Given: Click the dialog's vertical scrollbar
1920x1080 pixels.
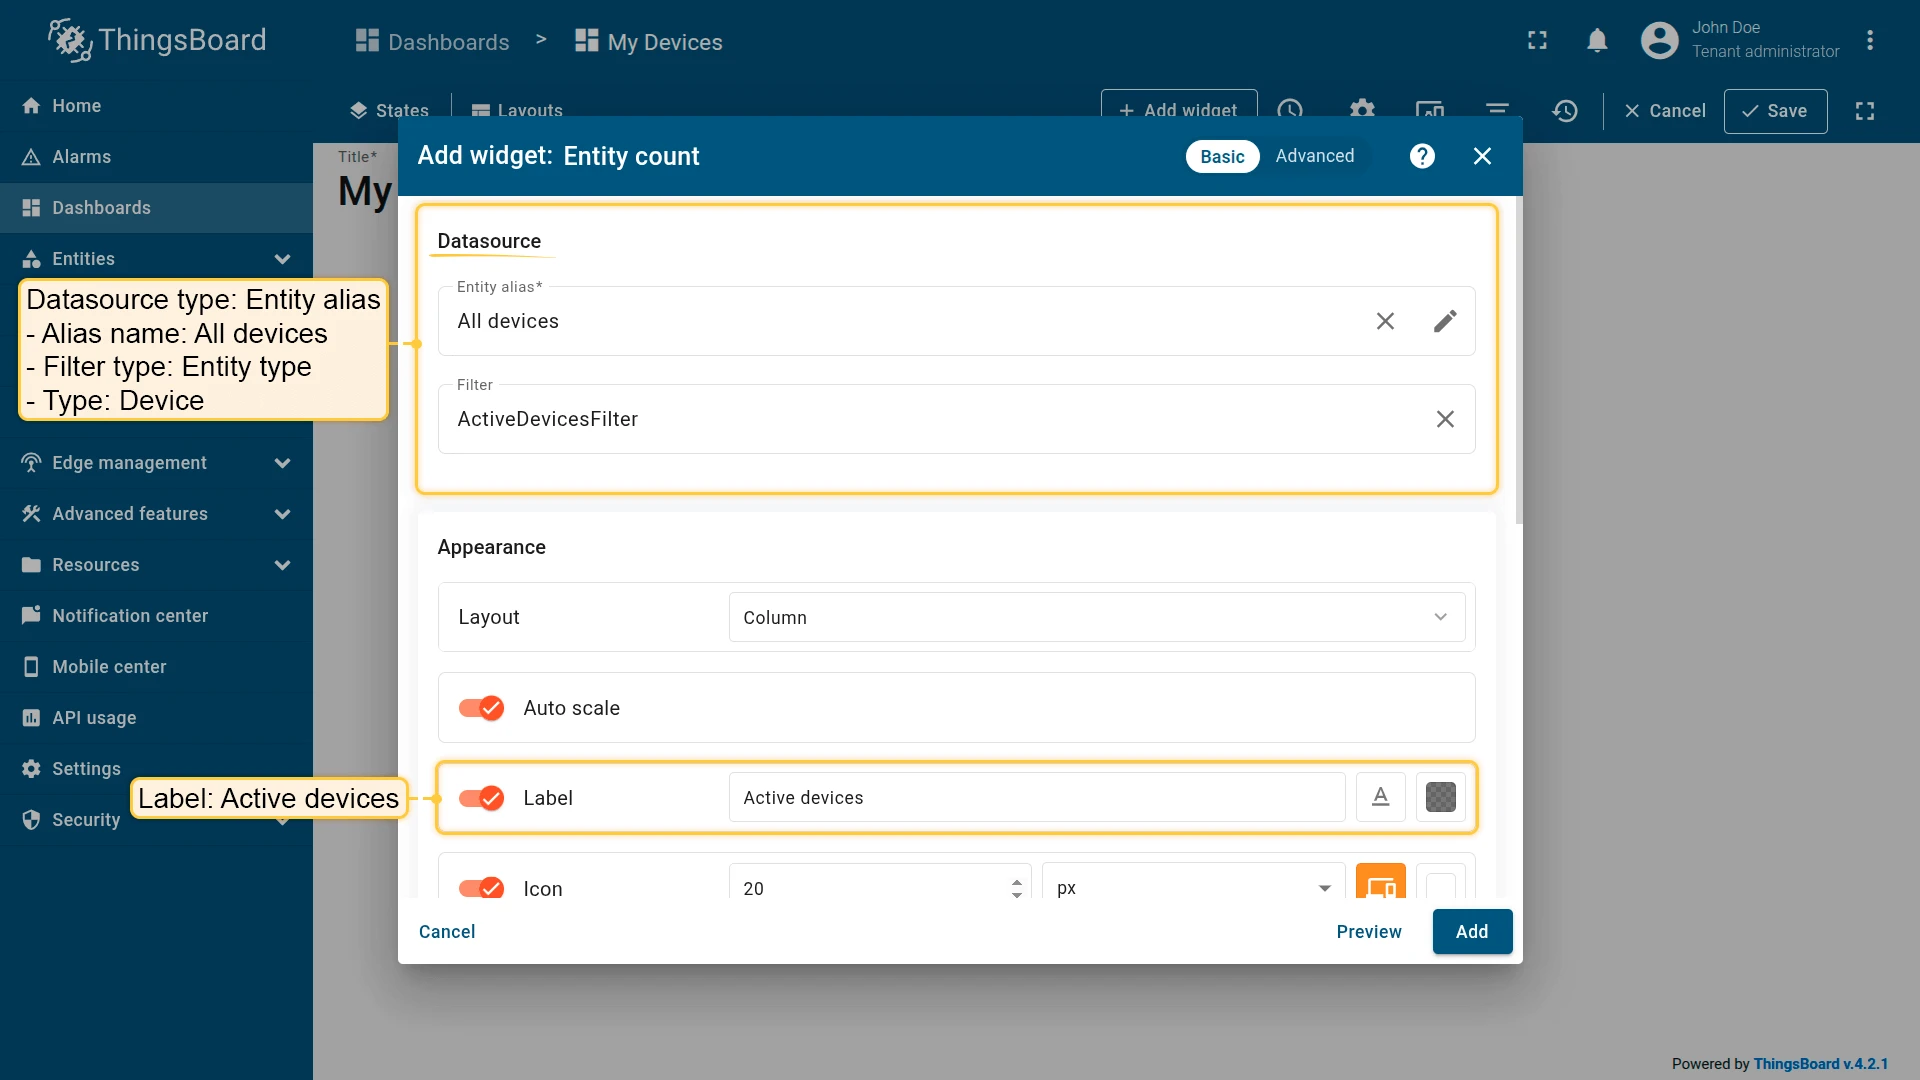Looking at the screenshot, I should pos(1519,360).
